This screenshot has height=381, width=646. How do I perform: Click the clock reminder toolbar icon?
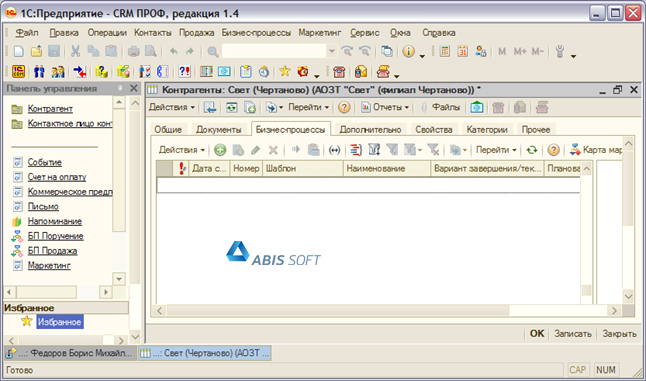(264, 72)
